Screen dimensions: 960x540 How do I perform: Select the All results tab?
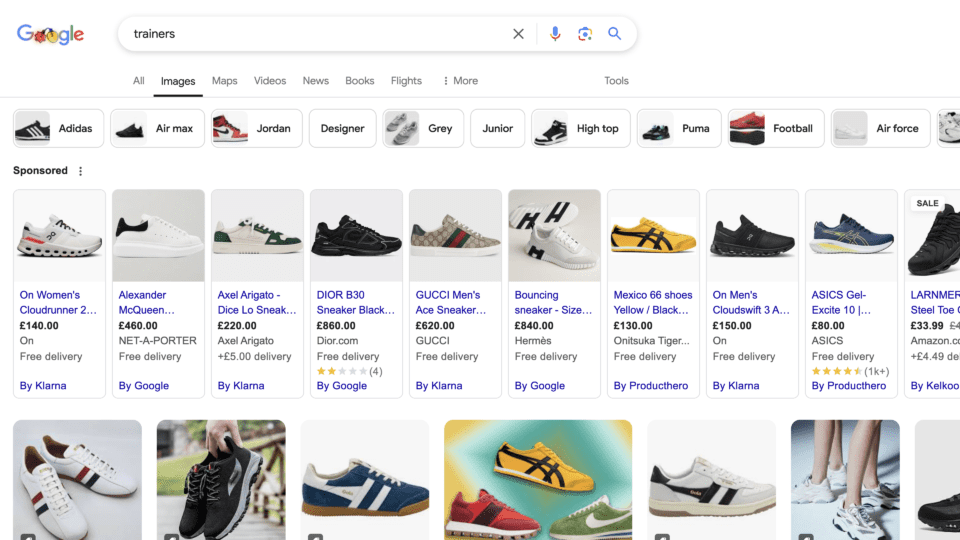[x=138, y=81]
